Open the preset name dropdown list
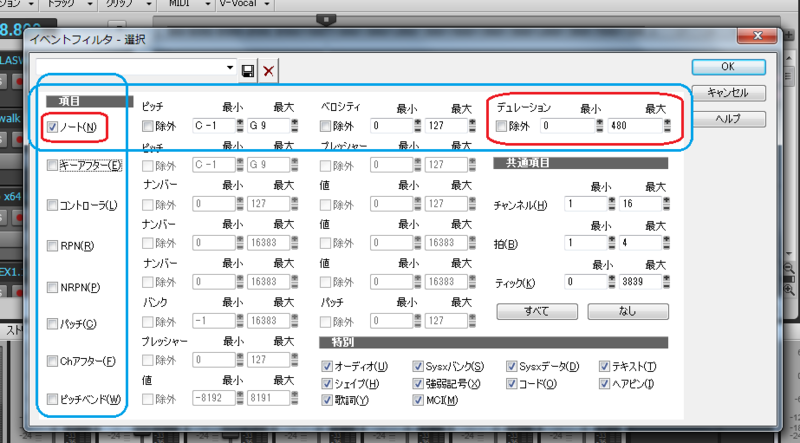The height and width of the screenshot is (443, 800). pos(230,68)
